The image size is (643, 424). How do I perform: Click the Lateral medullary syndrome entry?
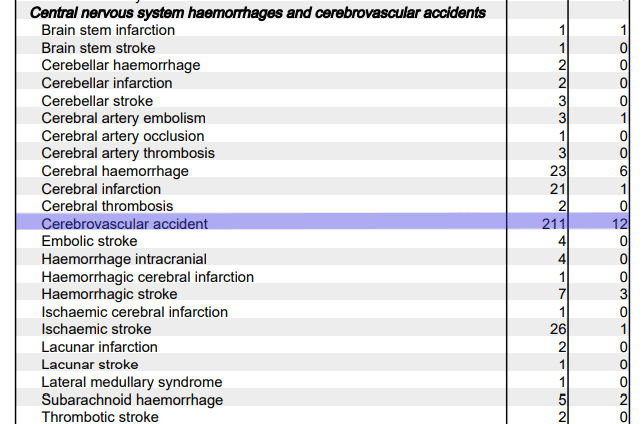[132, 382]
